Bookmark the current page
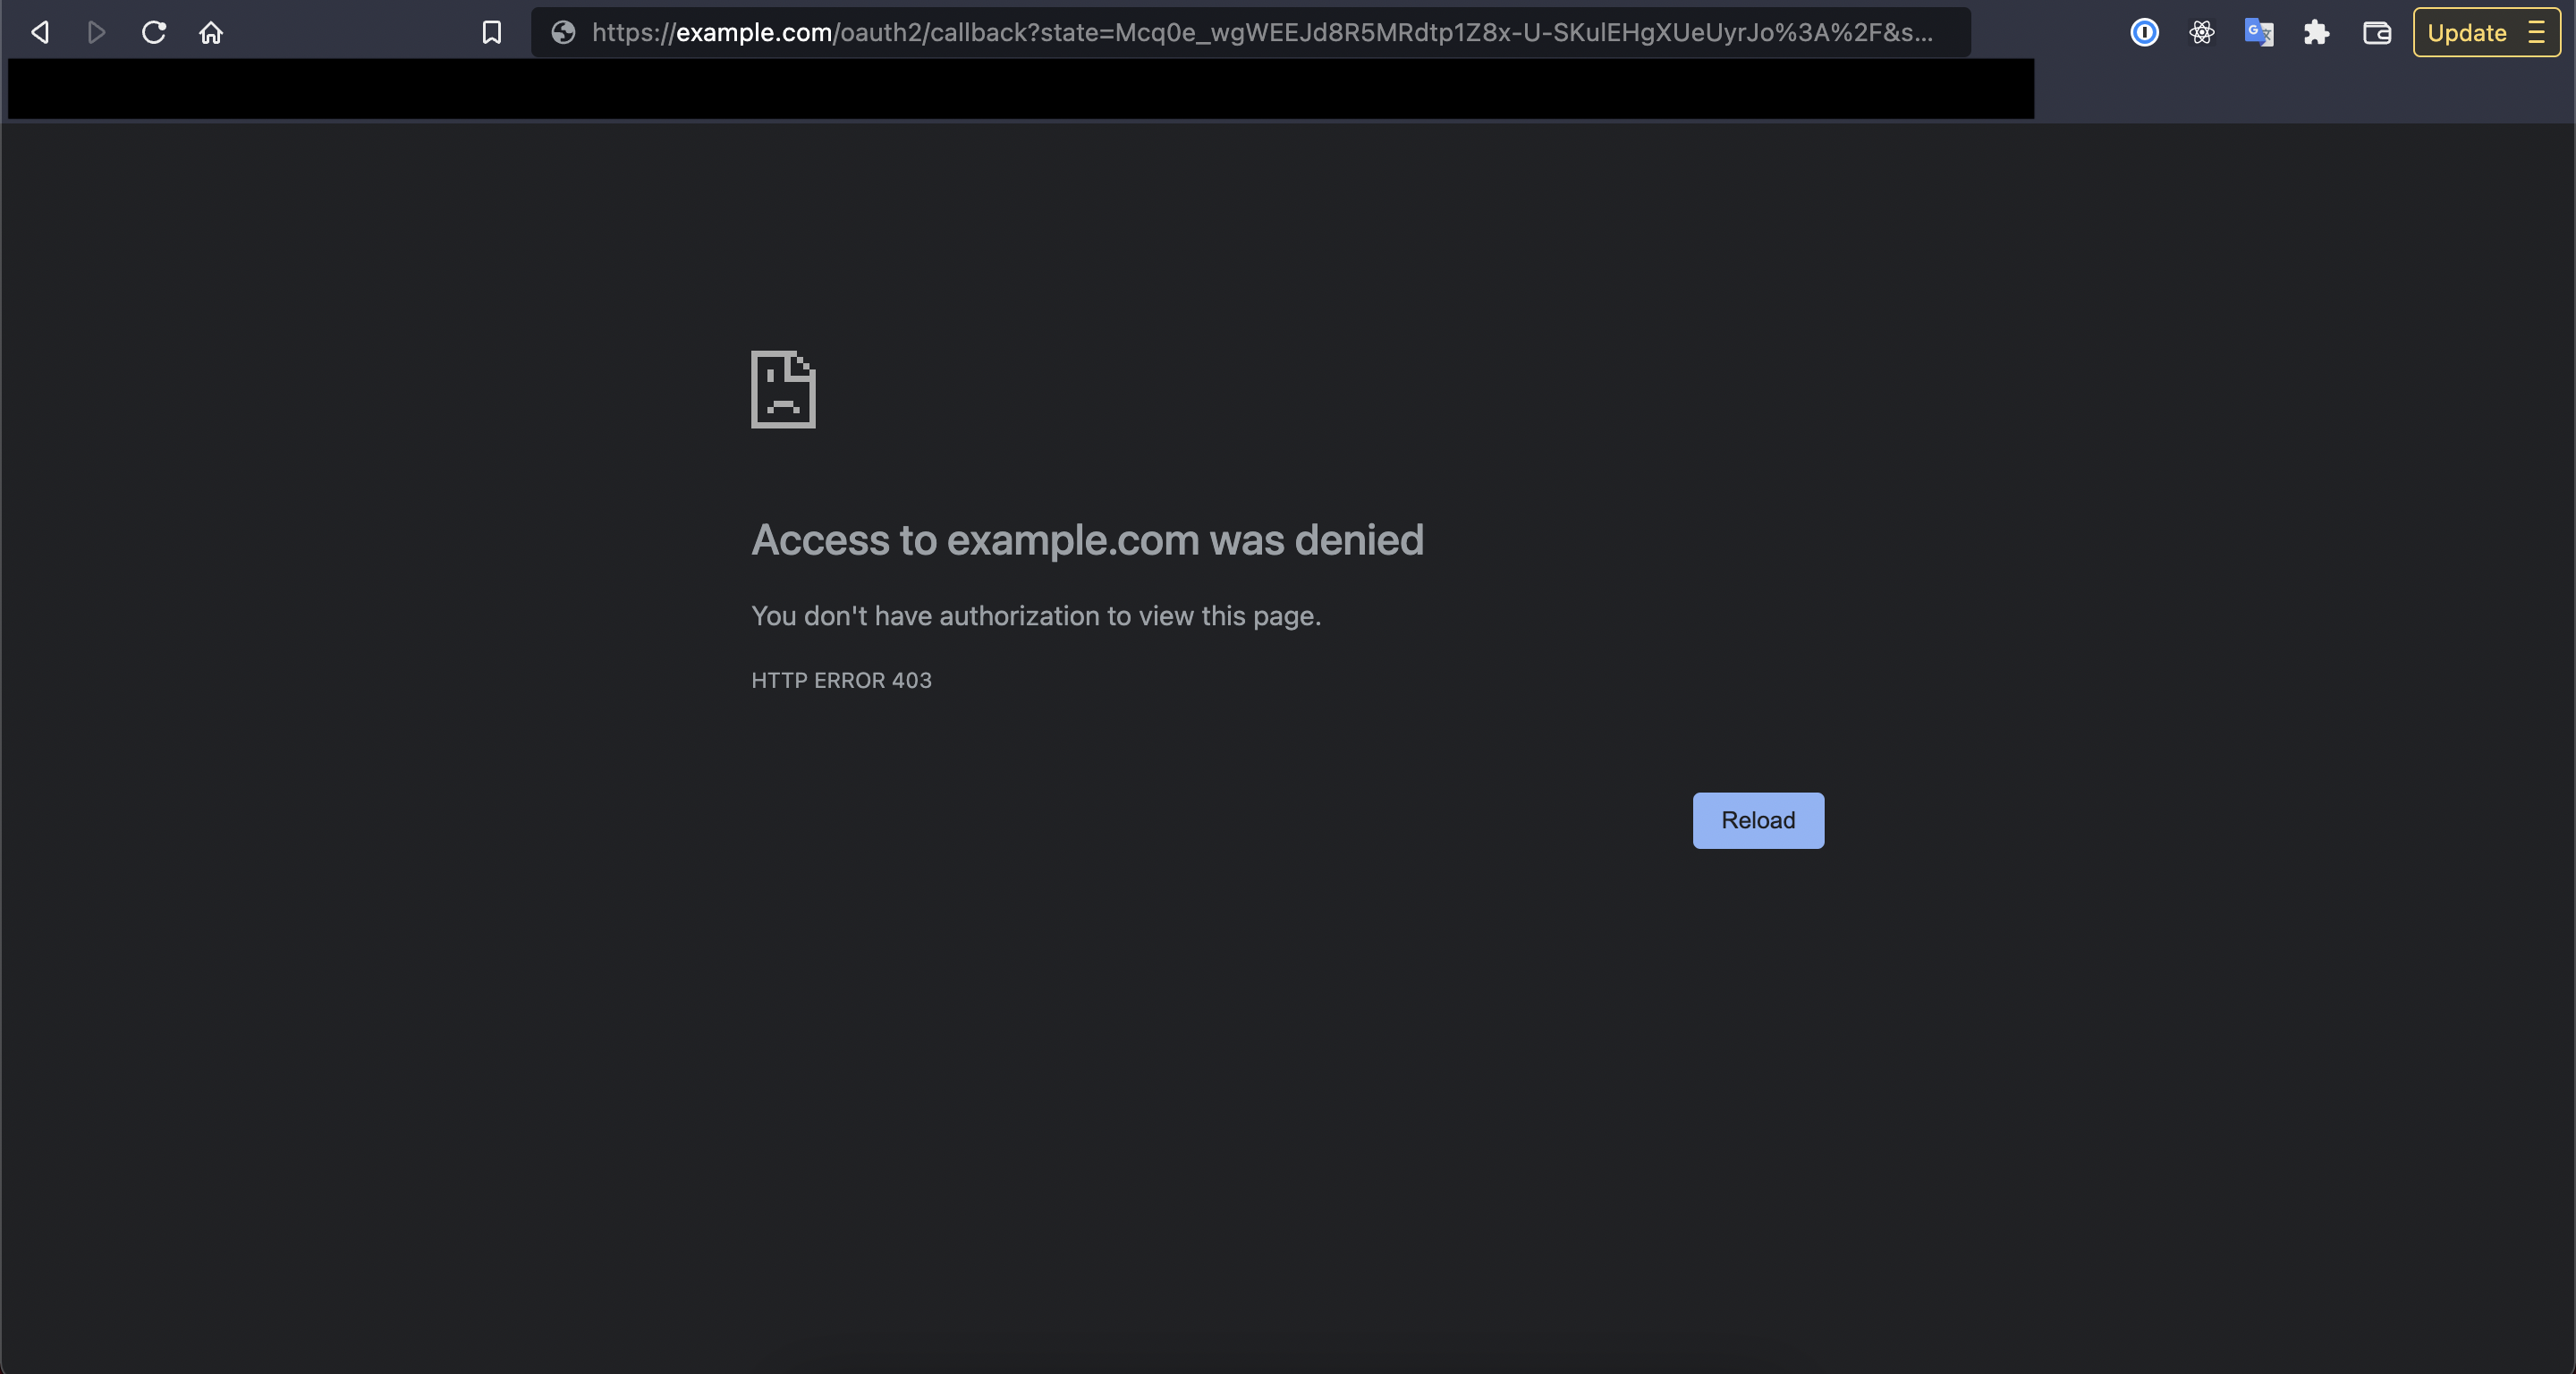The image size is (2576, 1374). point(491,32)
